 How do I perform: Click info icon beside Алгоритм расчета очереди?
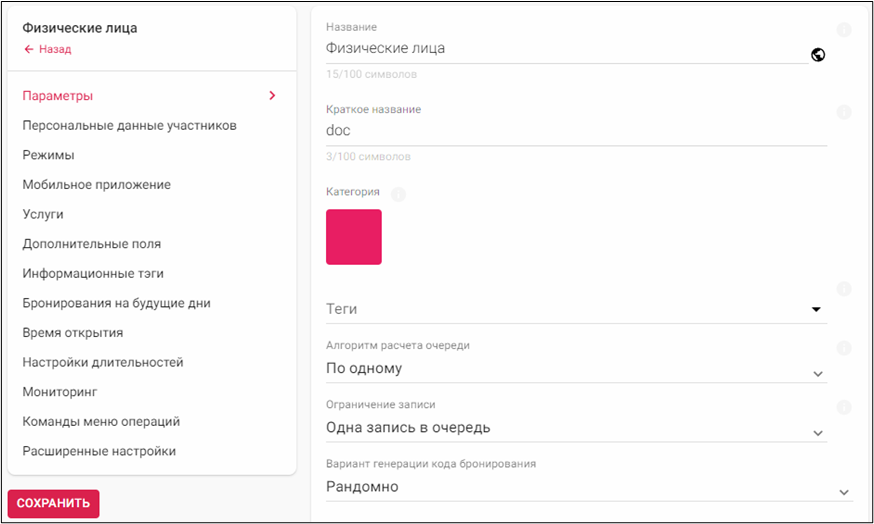[x=843, y=348]
